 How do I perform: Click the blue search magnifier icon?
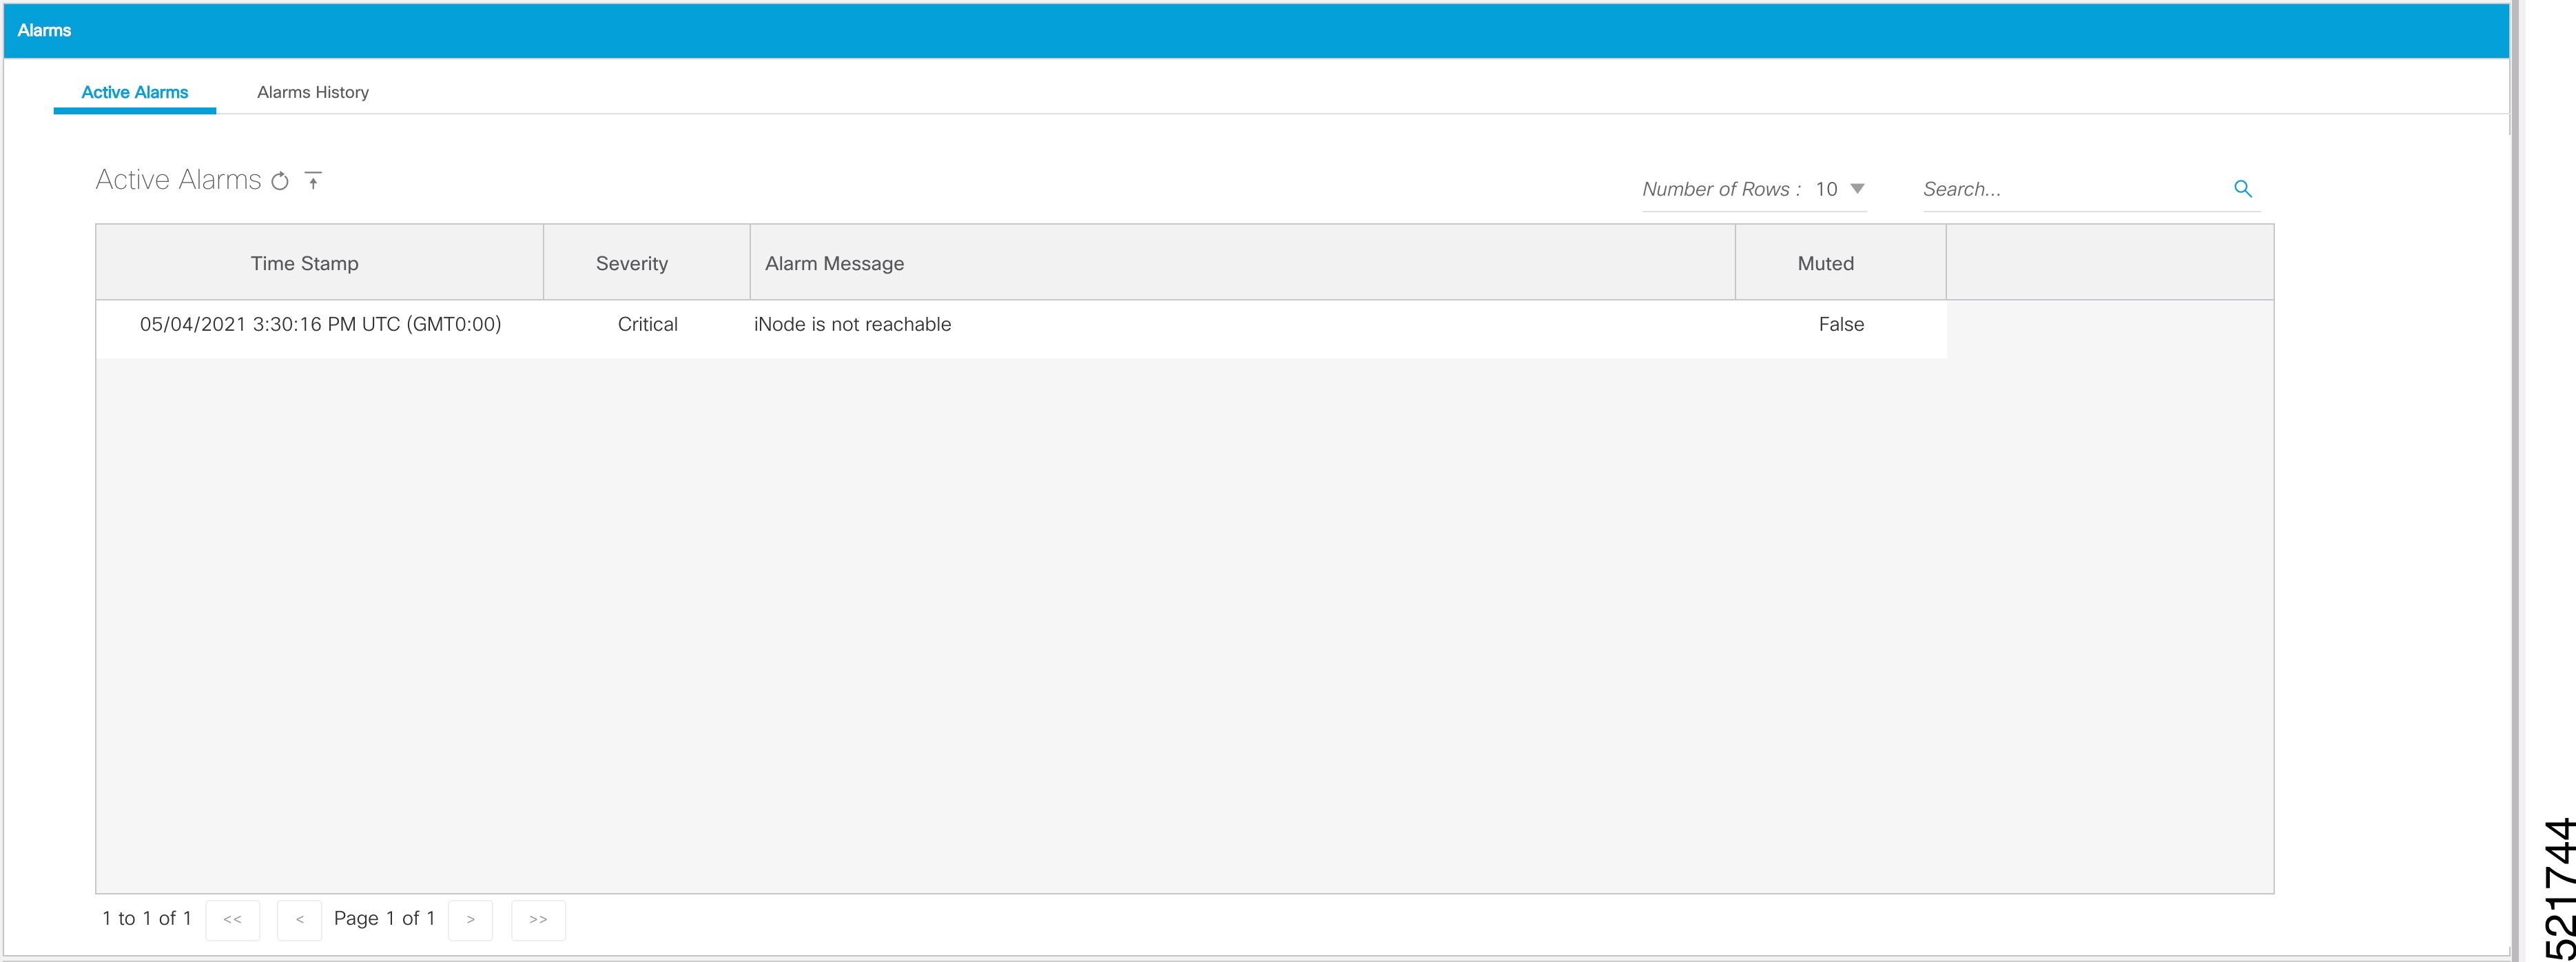[x=2243, y=188]
